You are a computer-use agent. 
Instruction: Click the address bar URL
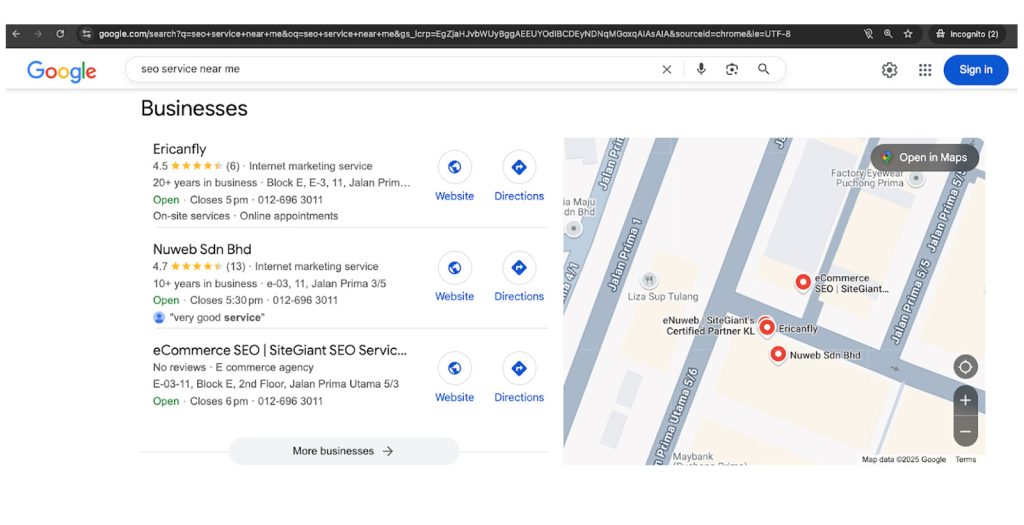(x=444, y=34)
